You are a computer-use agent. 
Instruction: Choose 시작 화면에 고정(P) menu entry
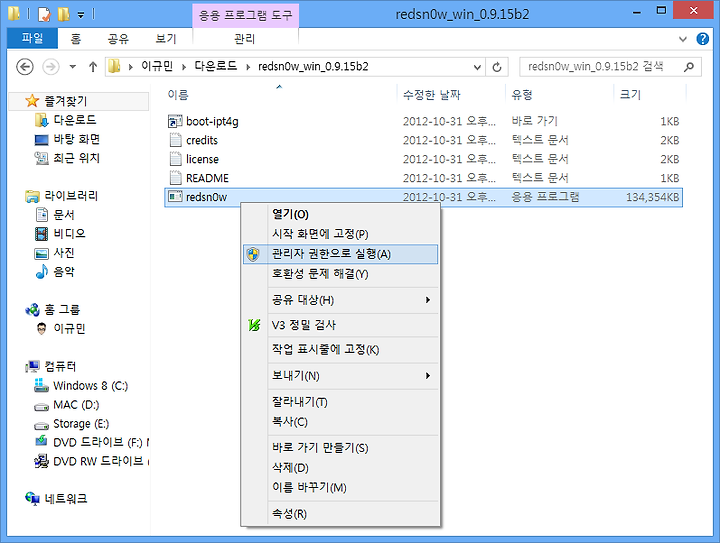point(341,234)
